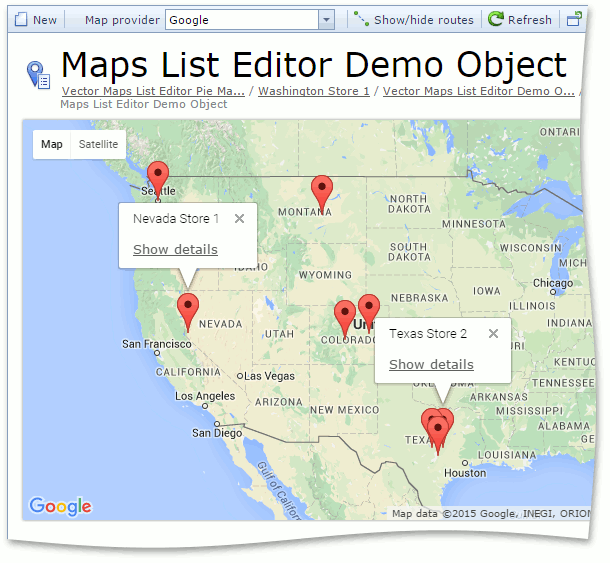Viewport: 610px width, 563px height.
Task: Open Vector Maps List Editor Pie Ma... breadcrumb
Action: coord(153,91)
